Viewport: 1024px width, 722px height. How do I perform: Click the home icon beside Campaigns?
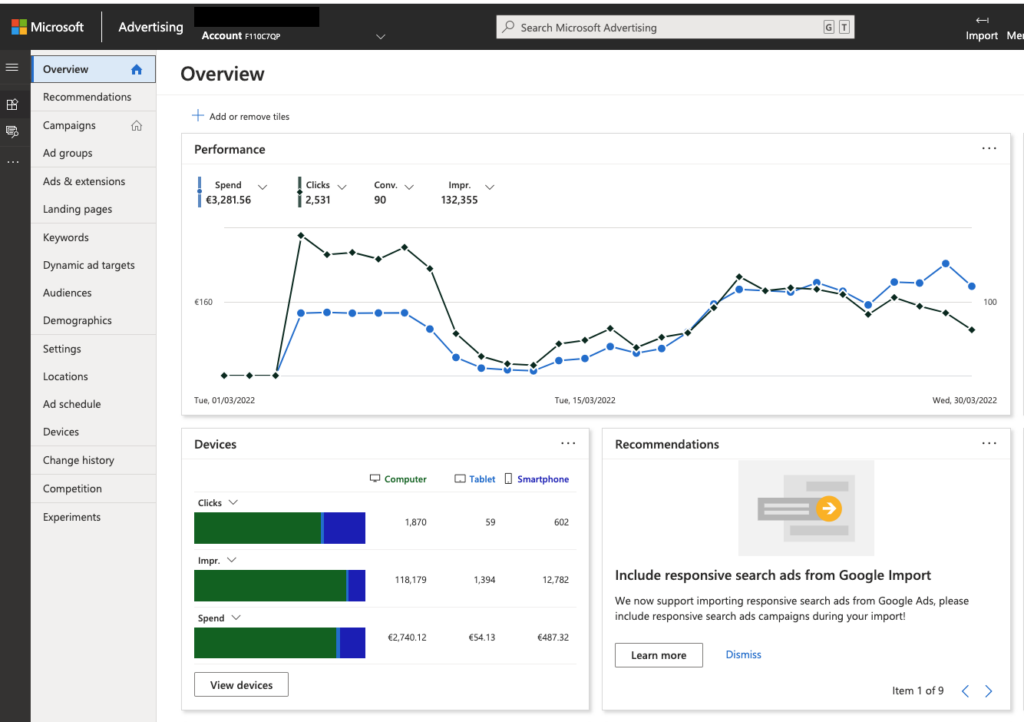[x=136, y=125]
